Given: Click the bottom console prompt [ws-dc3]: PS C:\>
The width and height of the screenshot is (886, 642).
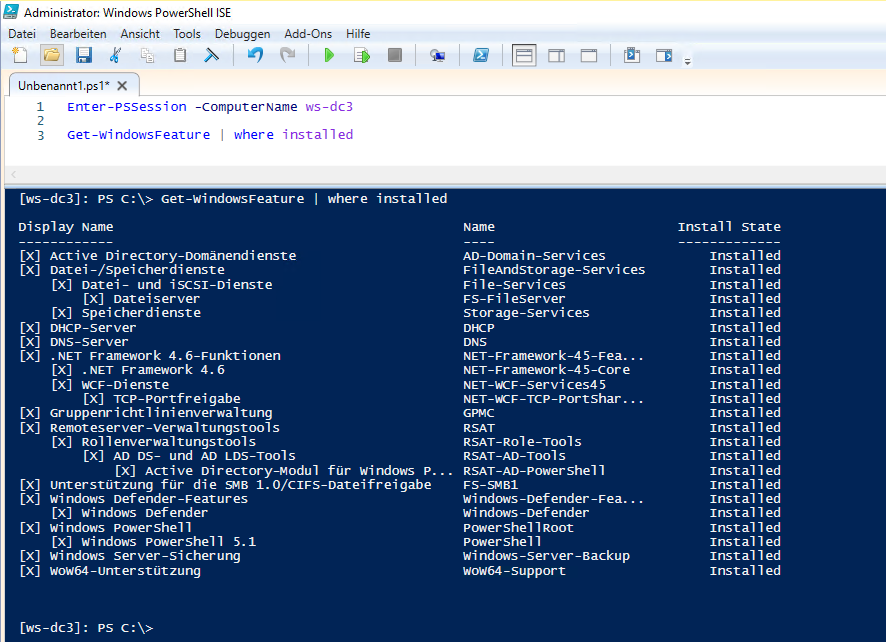Looking at the screenshot, I should click(x=86, y=628).
